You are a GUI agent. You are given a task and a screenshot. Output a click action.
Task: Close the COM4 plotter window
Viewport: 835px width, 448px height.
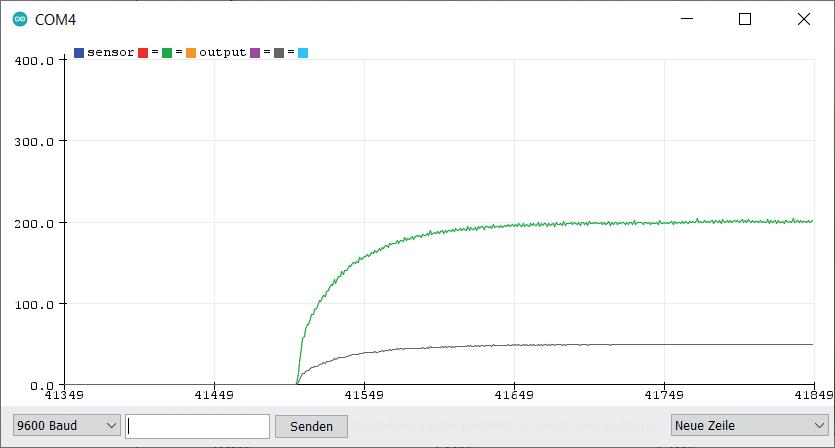pos(804,19)
